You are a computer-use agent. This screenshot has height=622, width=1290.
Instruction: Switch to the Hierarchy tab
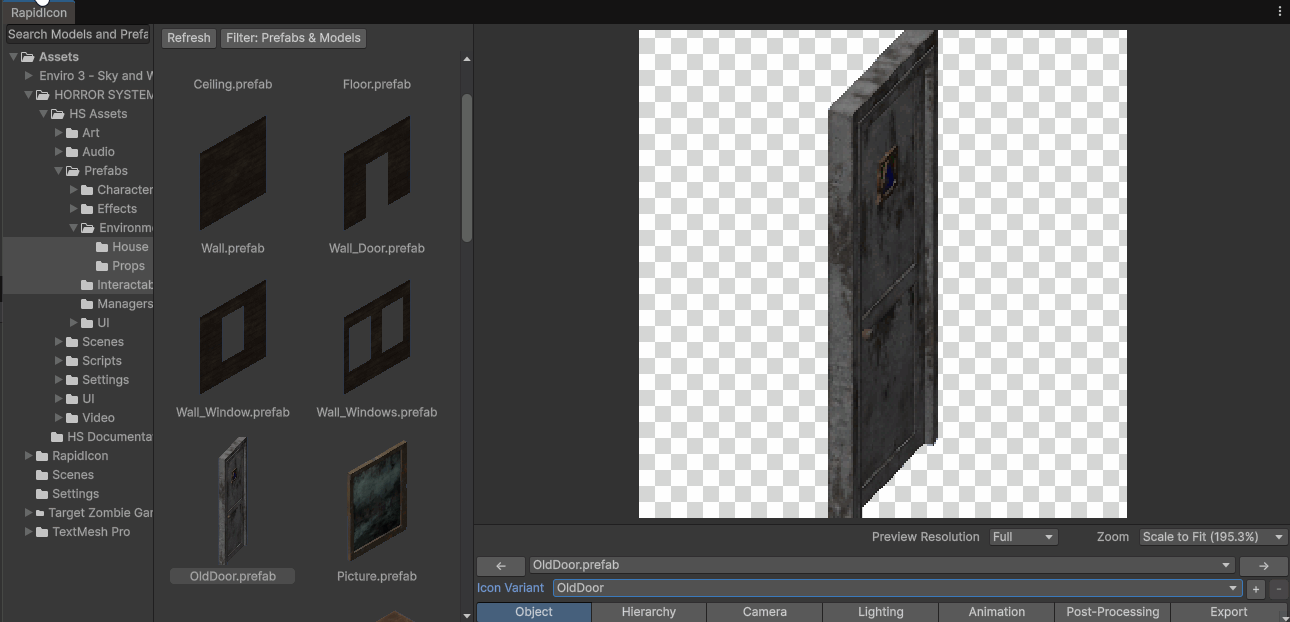pos(649,612)
